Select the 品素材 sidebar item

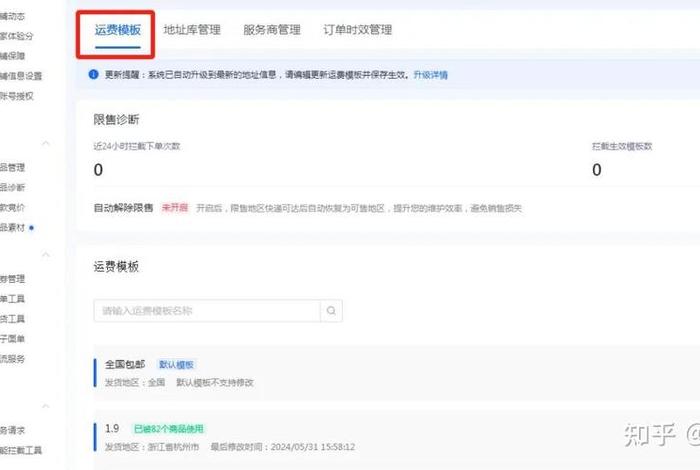[x=15, y=227]
